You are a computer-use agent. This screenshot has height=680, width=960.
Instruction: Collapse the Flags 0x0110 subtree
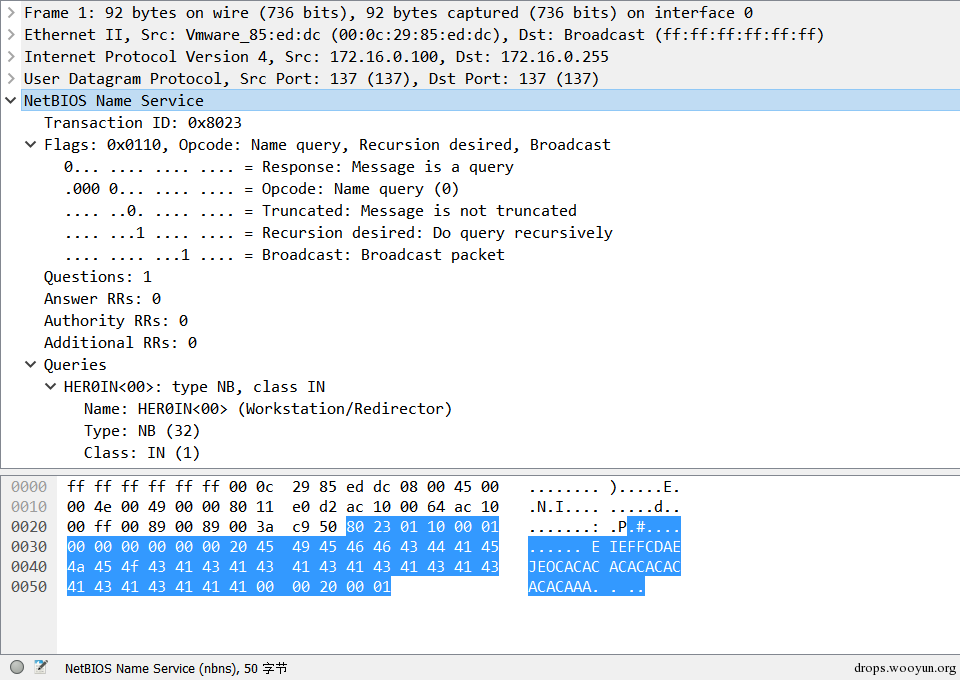coord(30,145)
